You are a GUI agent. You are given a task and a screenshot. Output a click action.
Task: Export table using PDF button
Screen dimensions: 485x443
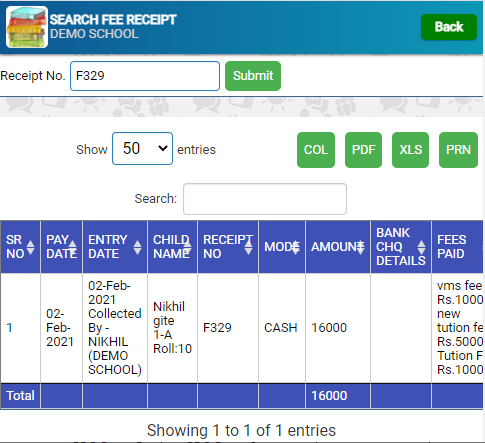363,150
